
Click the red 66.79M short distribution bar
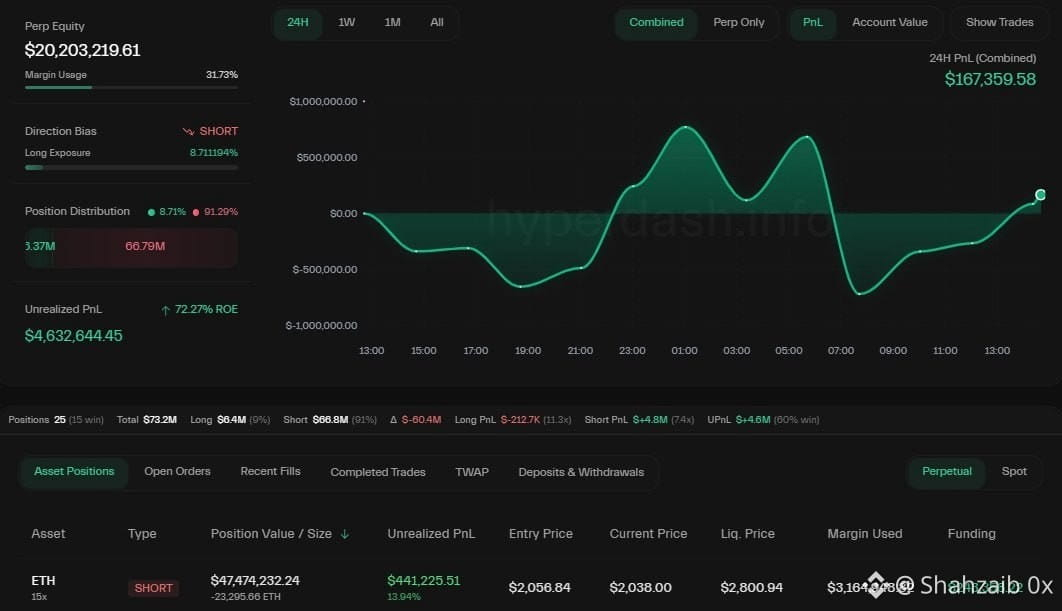(x=145, y=247)
